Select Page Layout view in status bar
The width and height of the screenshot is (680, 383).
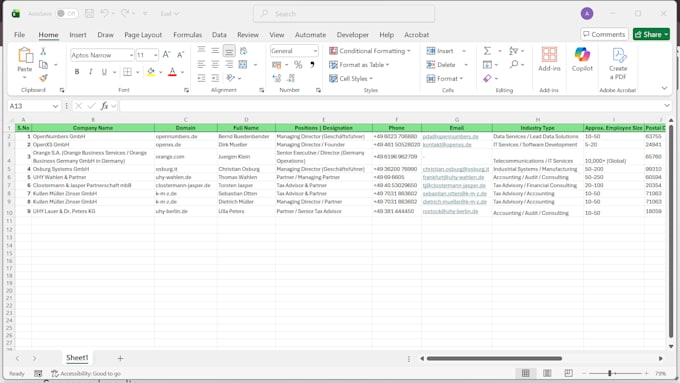pyautogui.click(x=547, y=373)
